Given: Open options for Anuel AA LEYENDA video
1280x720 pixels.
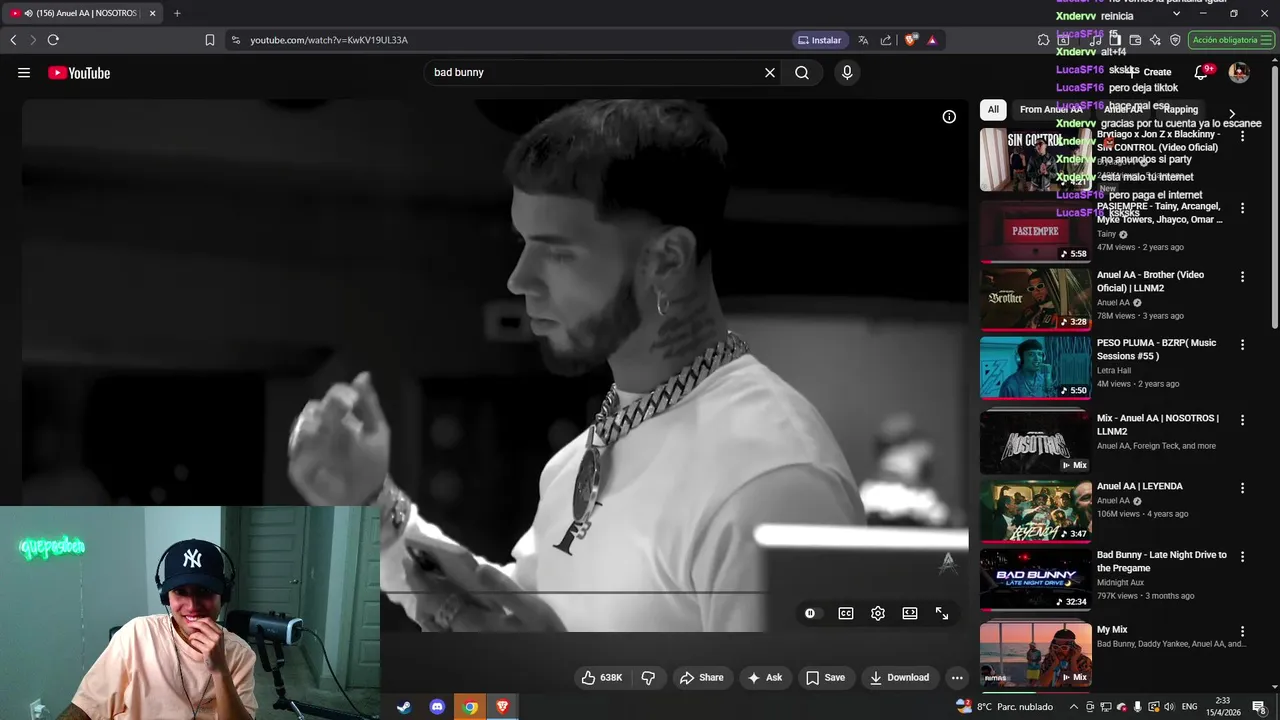Looking at the screenshot, I should (1243, 488).
